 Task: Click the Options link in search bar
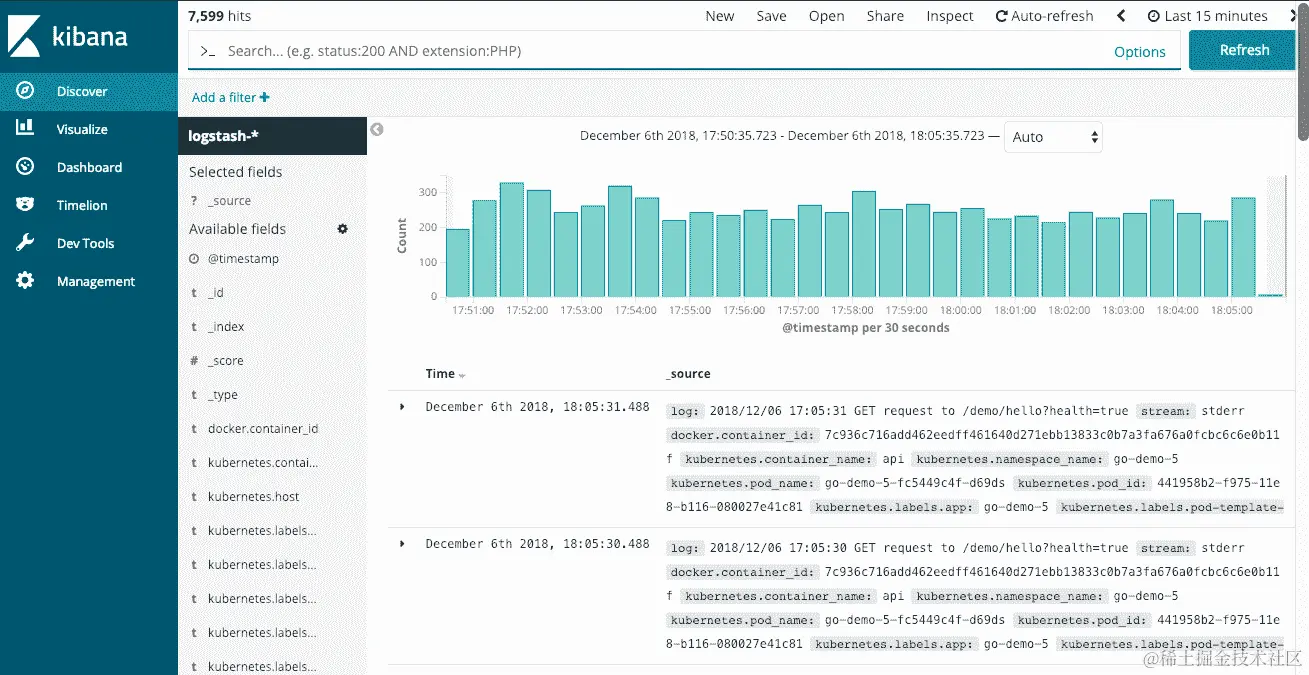click(1140, 52)
